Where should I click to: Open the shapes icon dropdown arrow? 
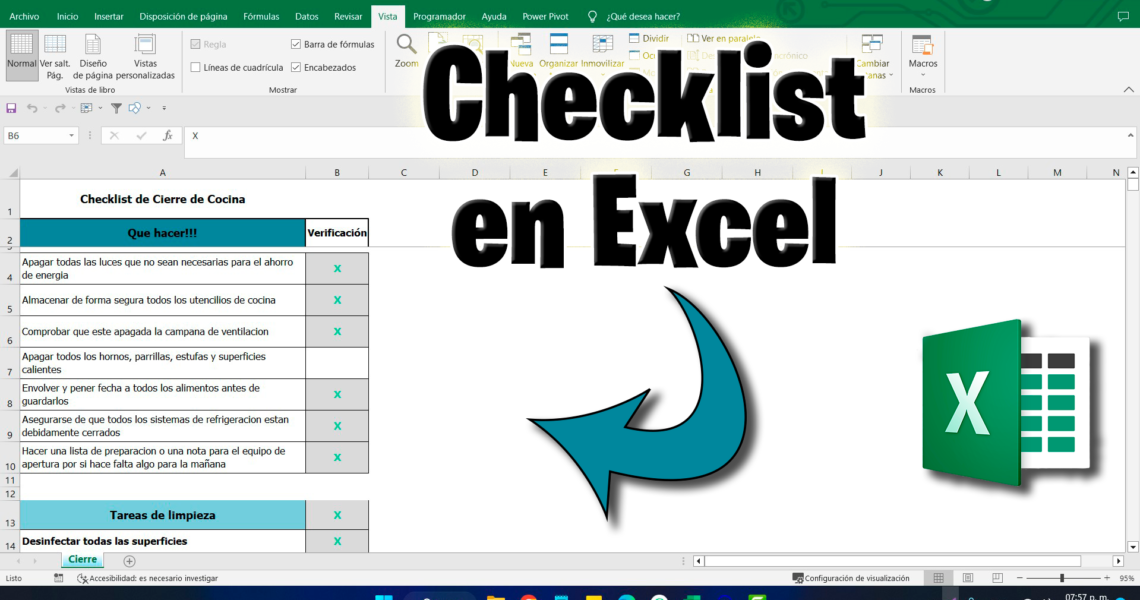point(148,108)
